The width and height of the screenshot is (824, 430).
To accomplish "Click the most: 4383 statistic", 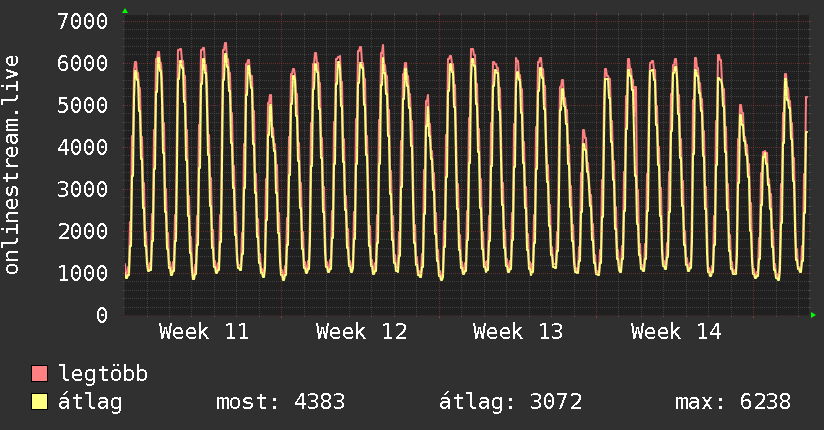I will 280,403.
